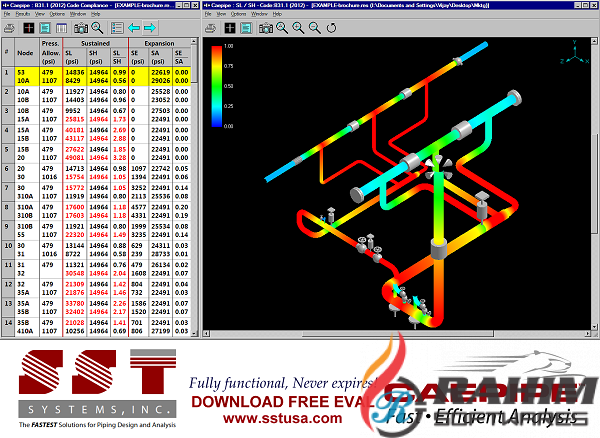Open graphics window icon in Code Compliance toolbar
Image resolution: width=600 pixels, height=438 pixels.
tap(29, 28)
